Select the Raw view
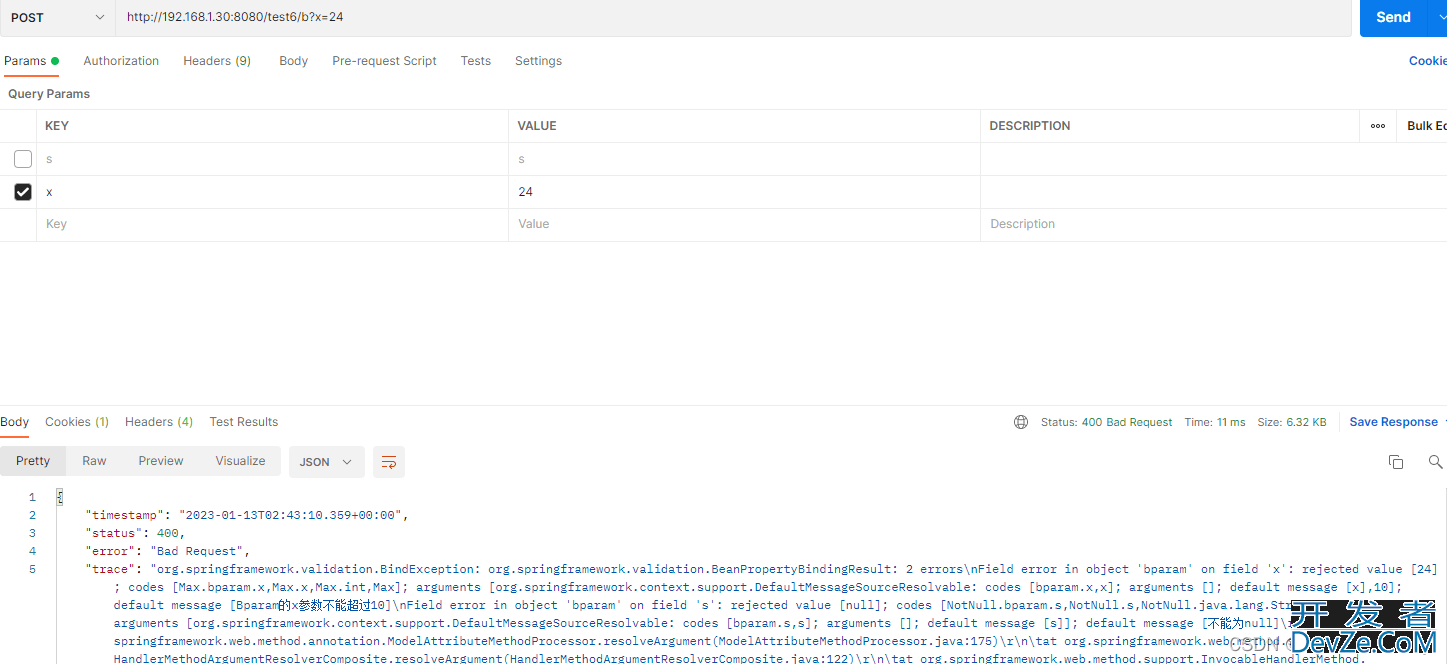 (94, 461)
